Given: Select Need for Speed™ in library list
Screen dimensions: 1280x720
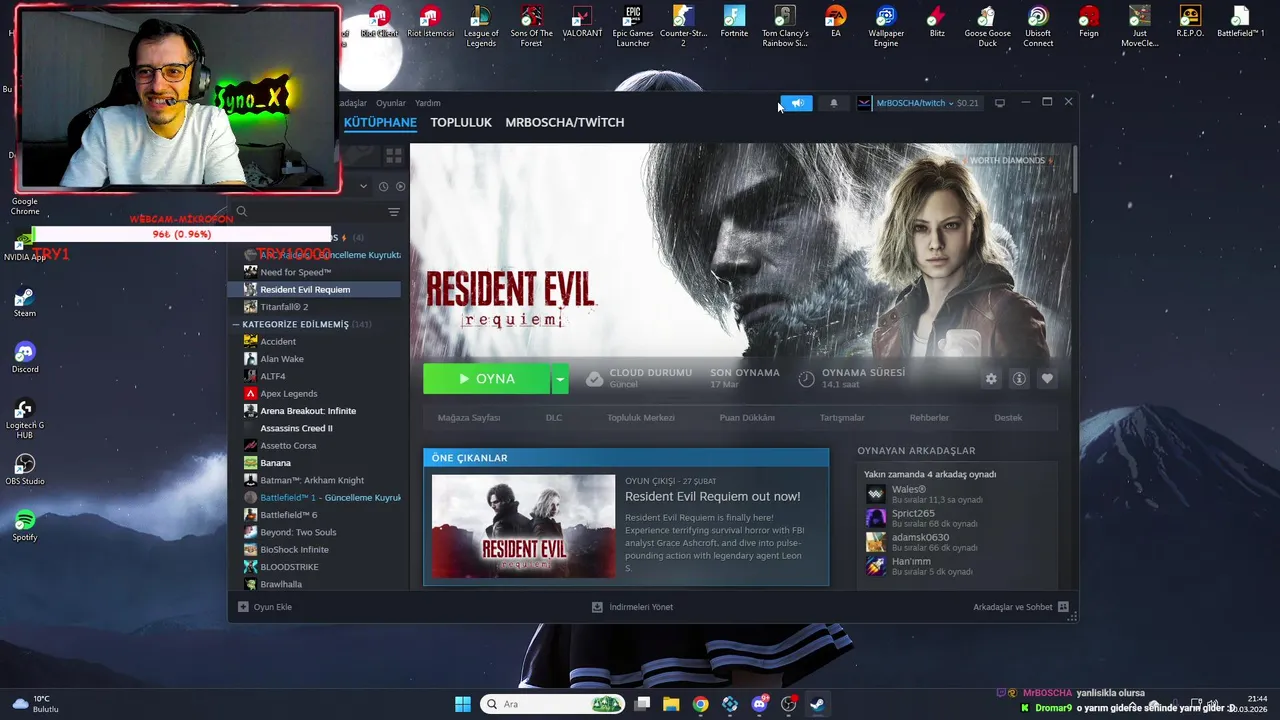Looking at the screenshot, I should pos(295,272).
